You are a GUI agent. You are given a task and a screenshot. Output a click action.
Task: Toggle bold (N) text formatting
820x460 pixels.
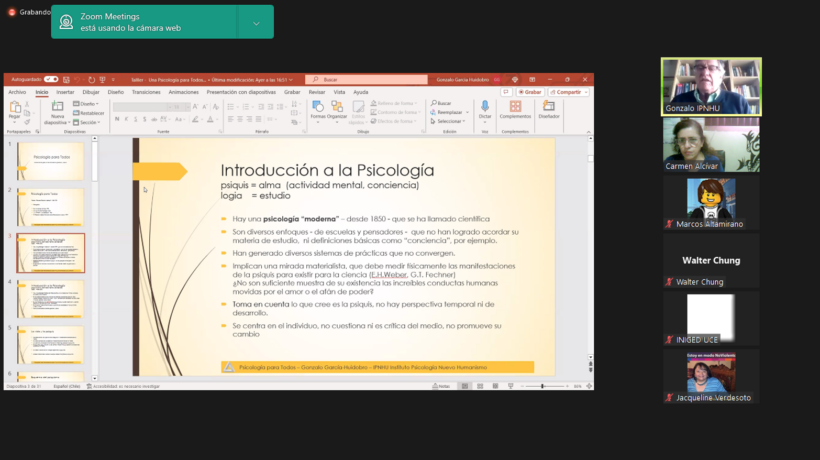pyautogui.click(x=117, y=118)
